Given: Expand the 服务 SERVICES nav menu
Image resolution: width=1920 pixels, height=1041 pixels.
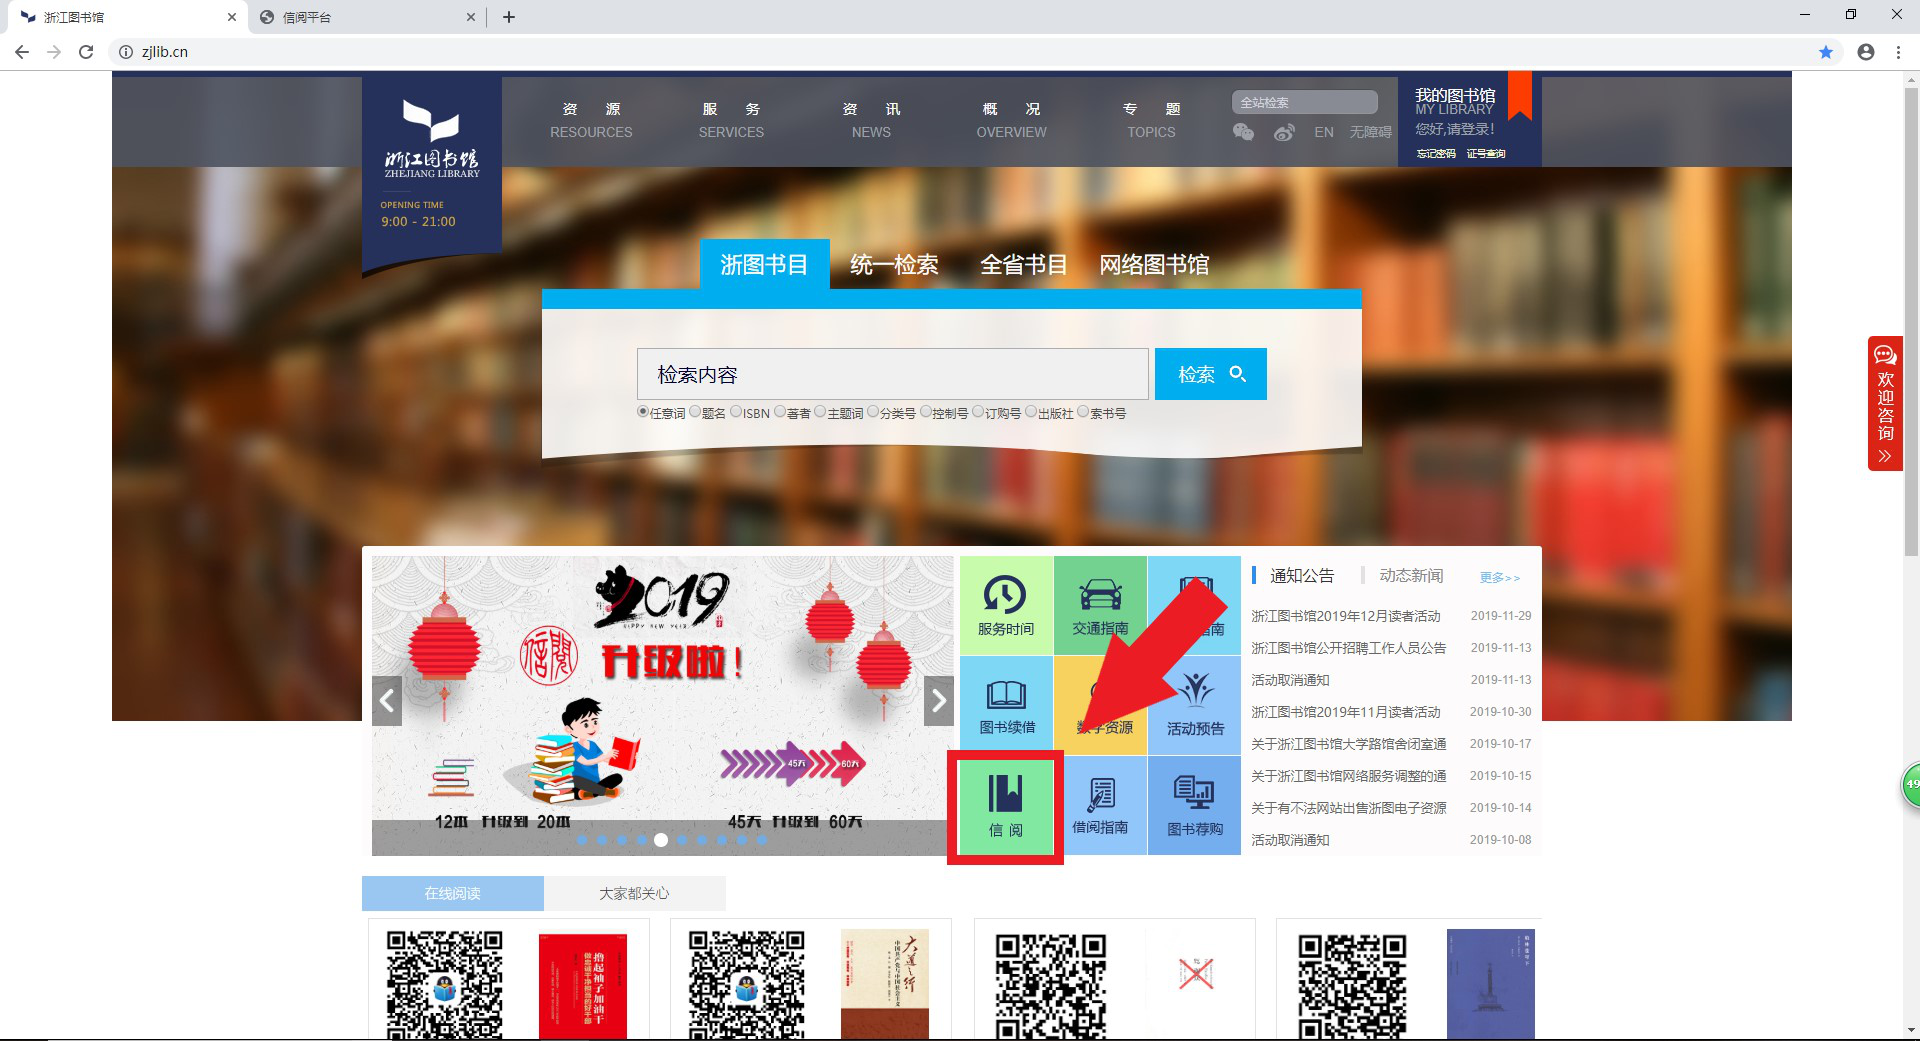Looking at the screenshot, I should (x=731, y=120).
